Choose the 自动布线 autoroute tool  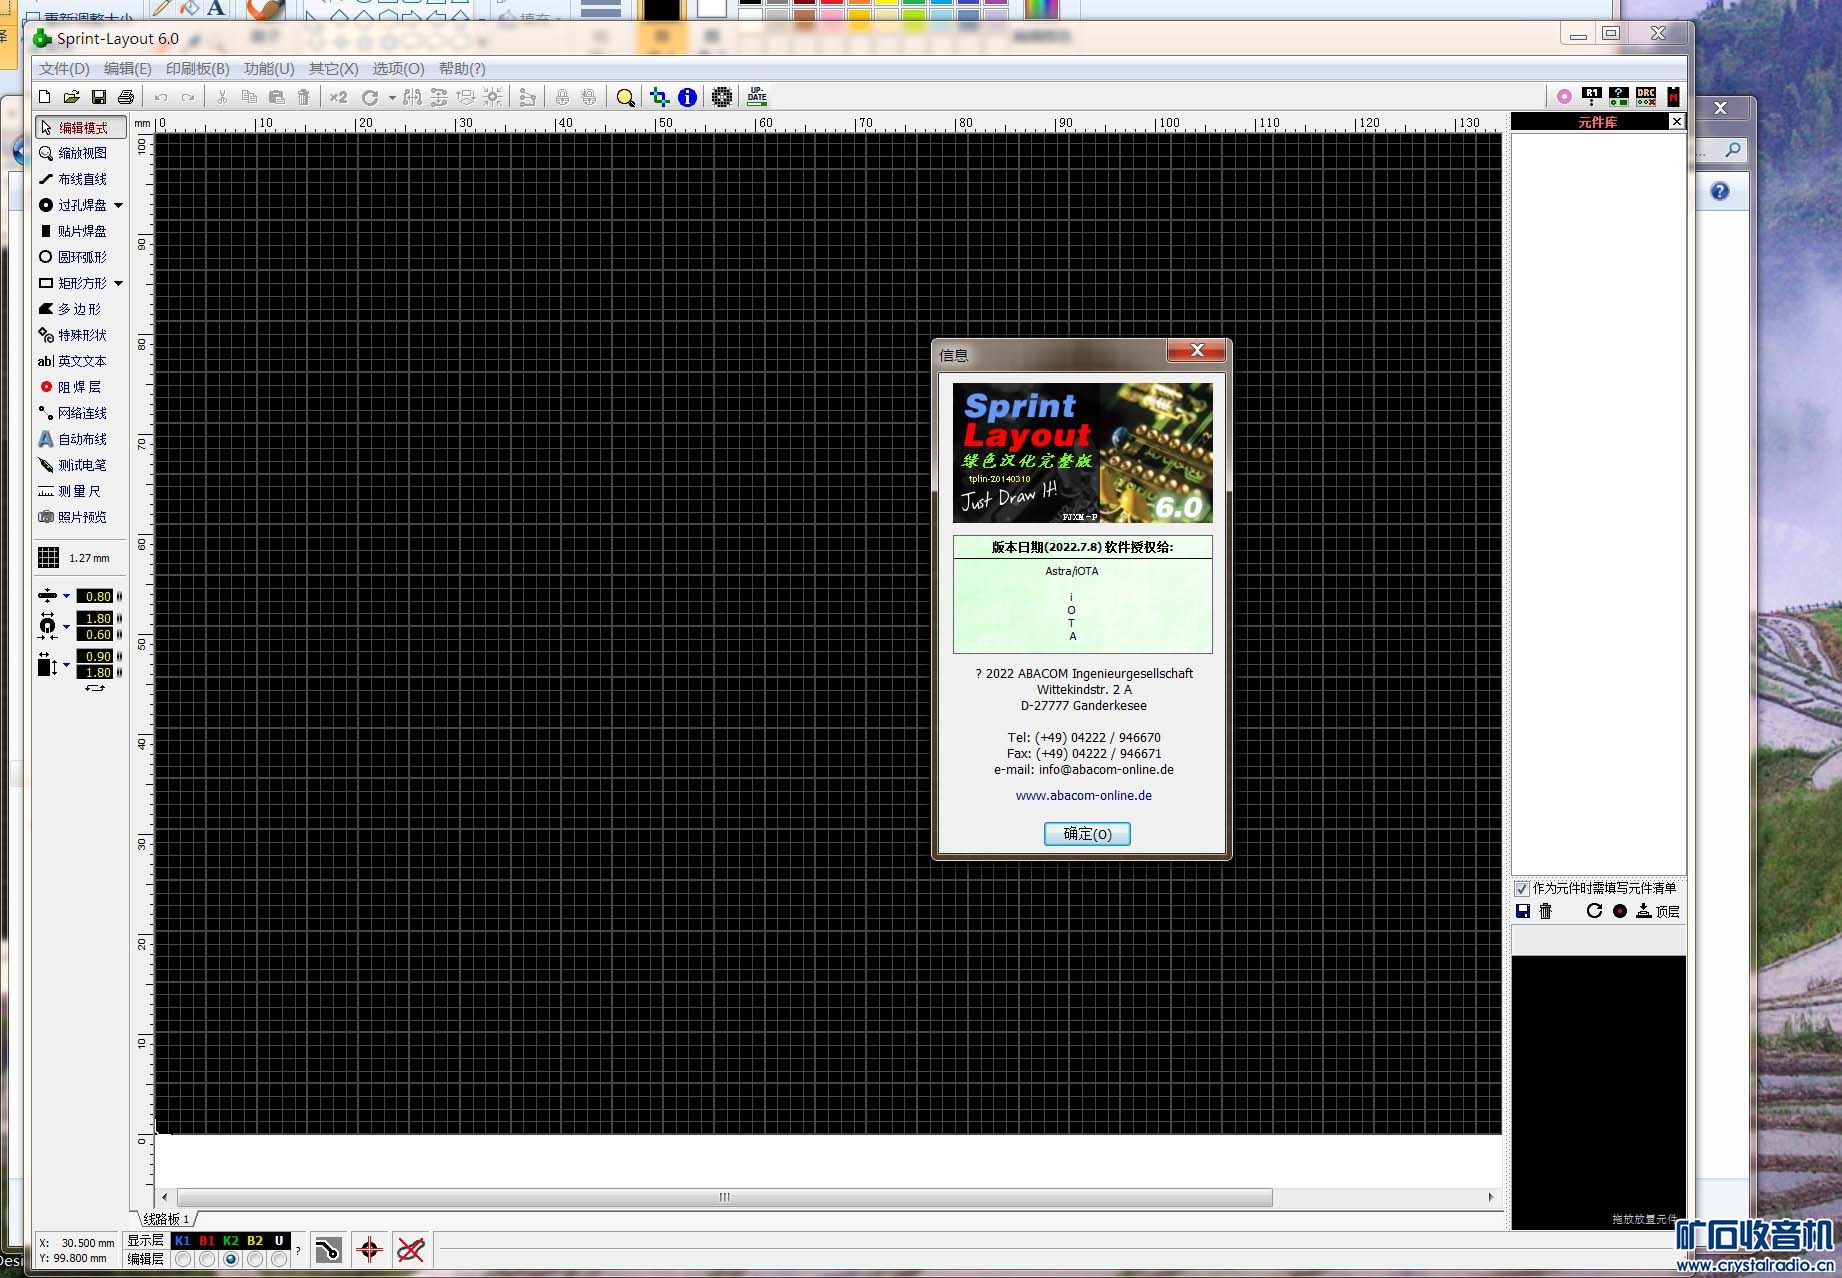coord(81,439)
